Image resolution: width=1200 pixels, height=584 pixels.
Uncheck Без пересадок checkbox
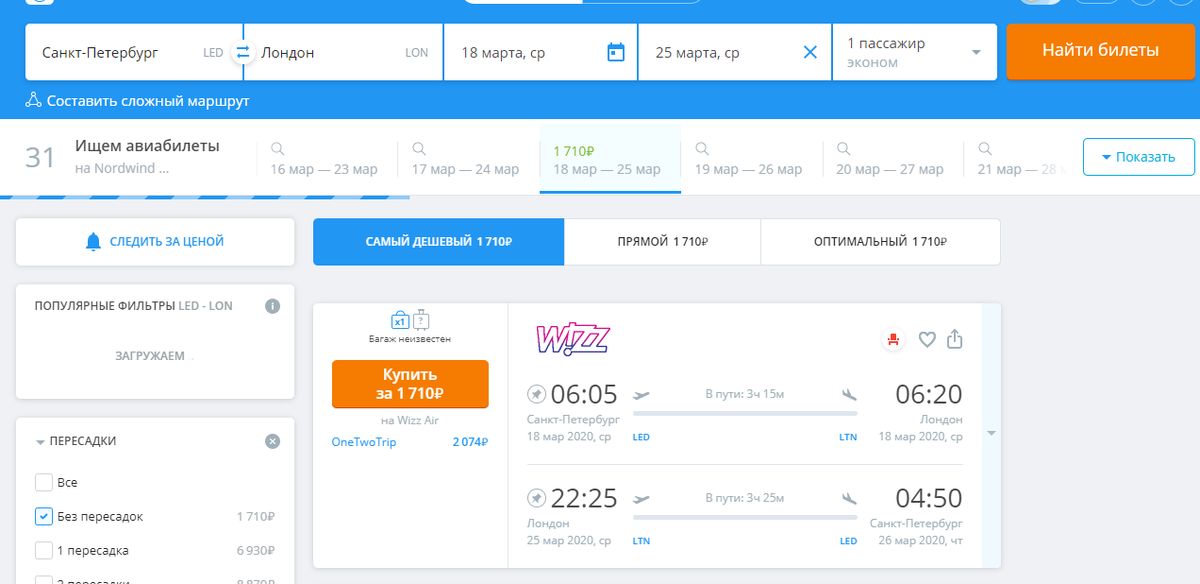tap(43, 516)
